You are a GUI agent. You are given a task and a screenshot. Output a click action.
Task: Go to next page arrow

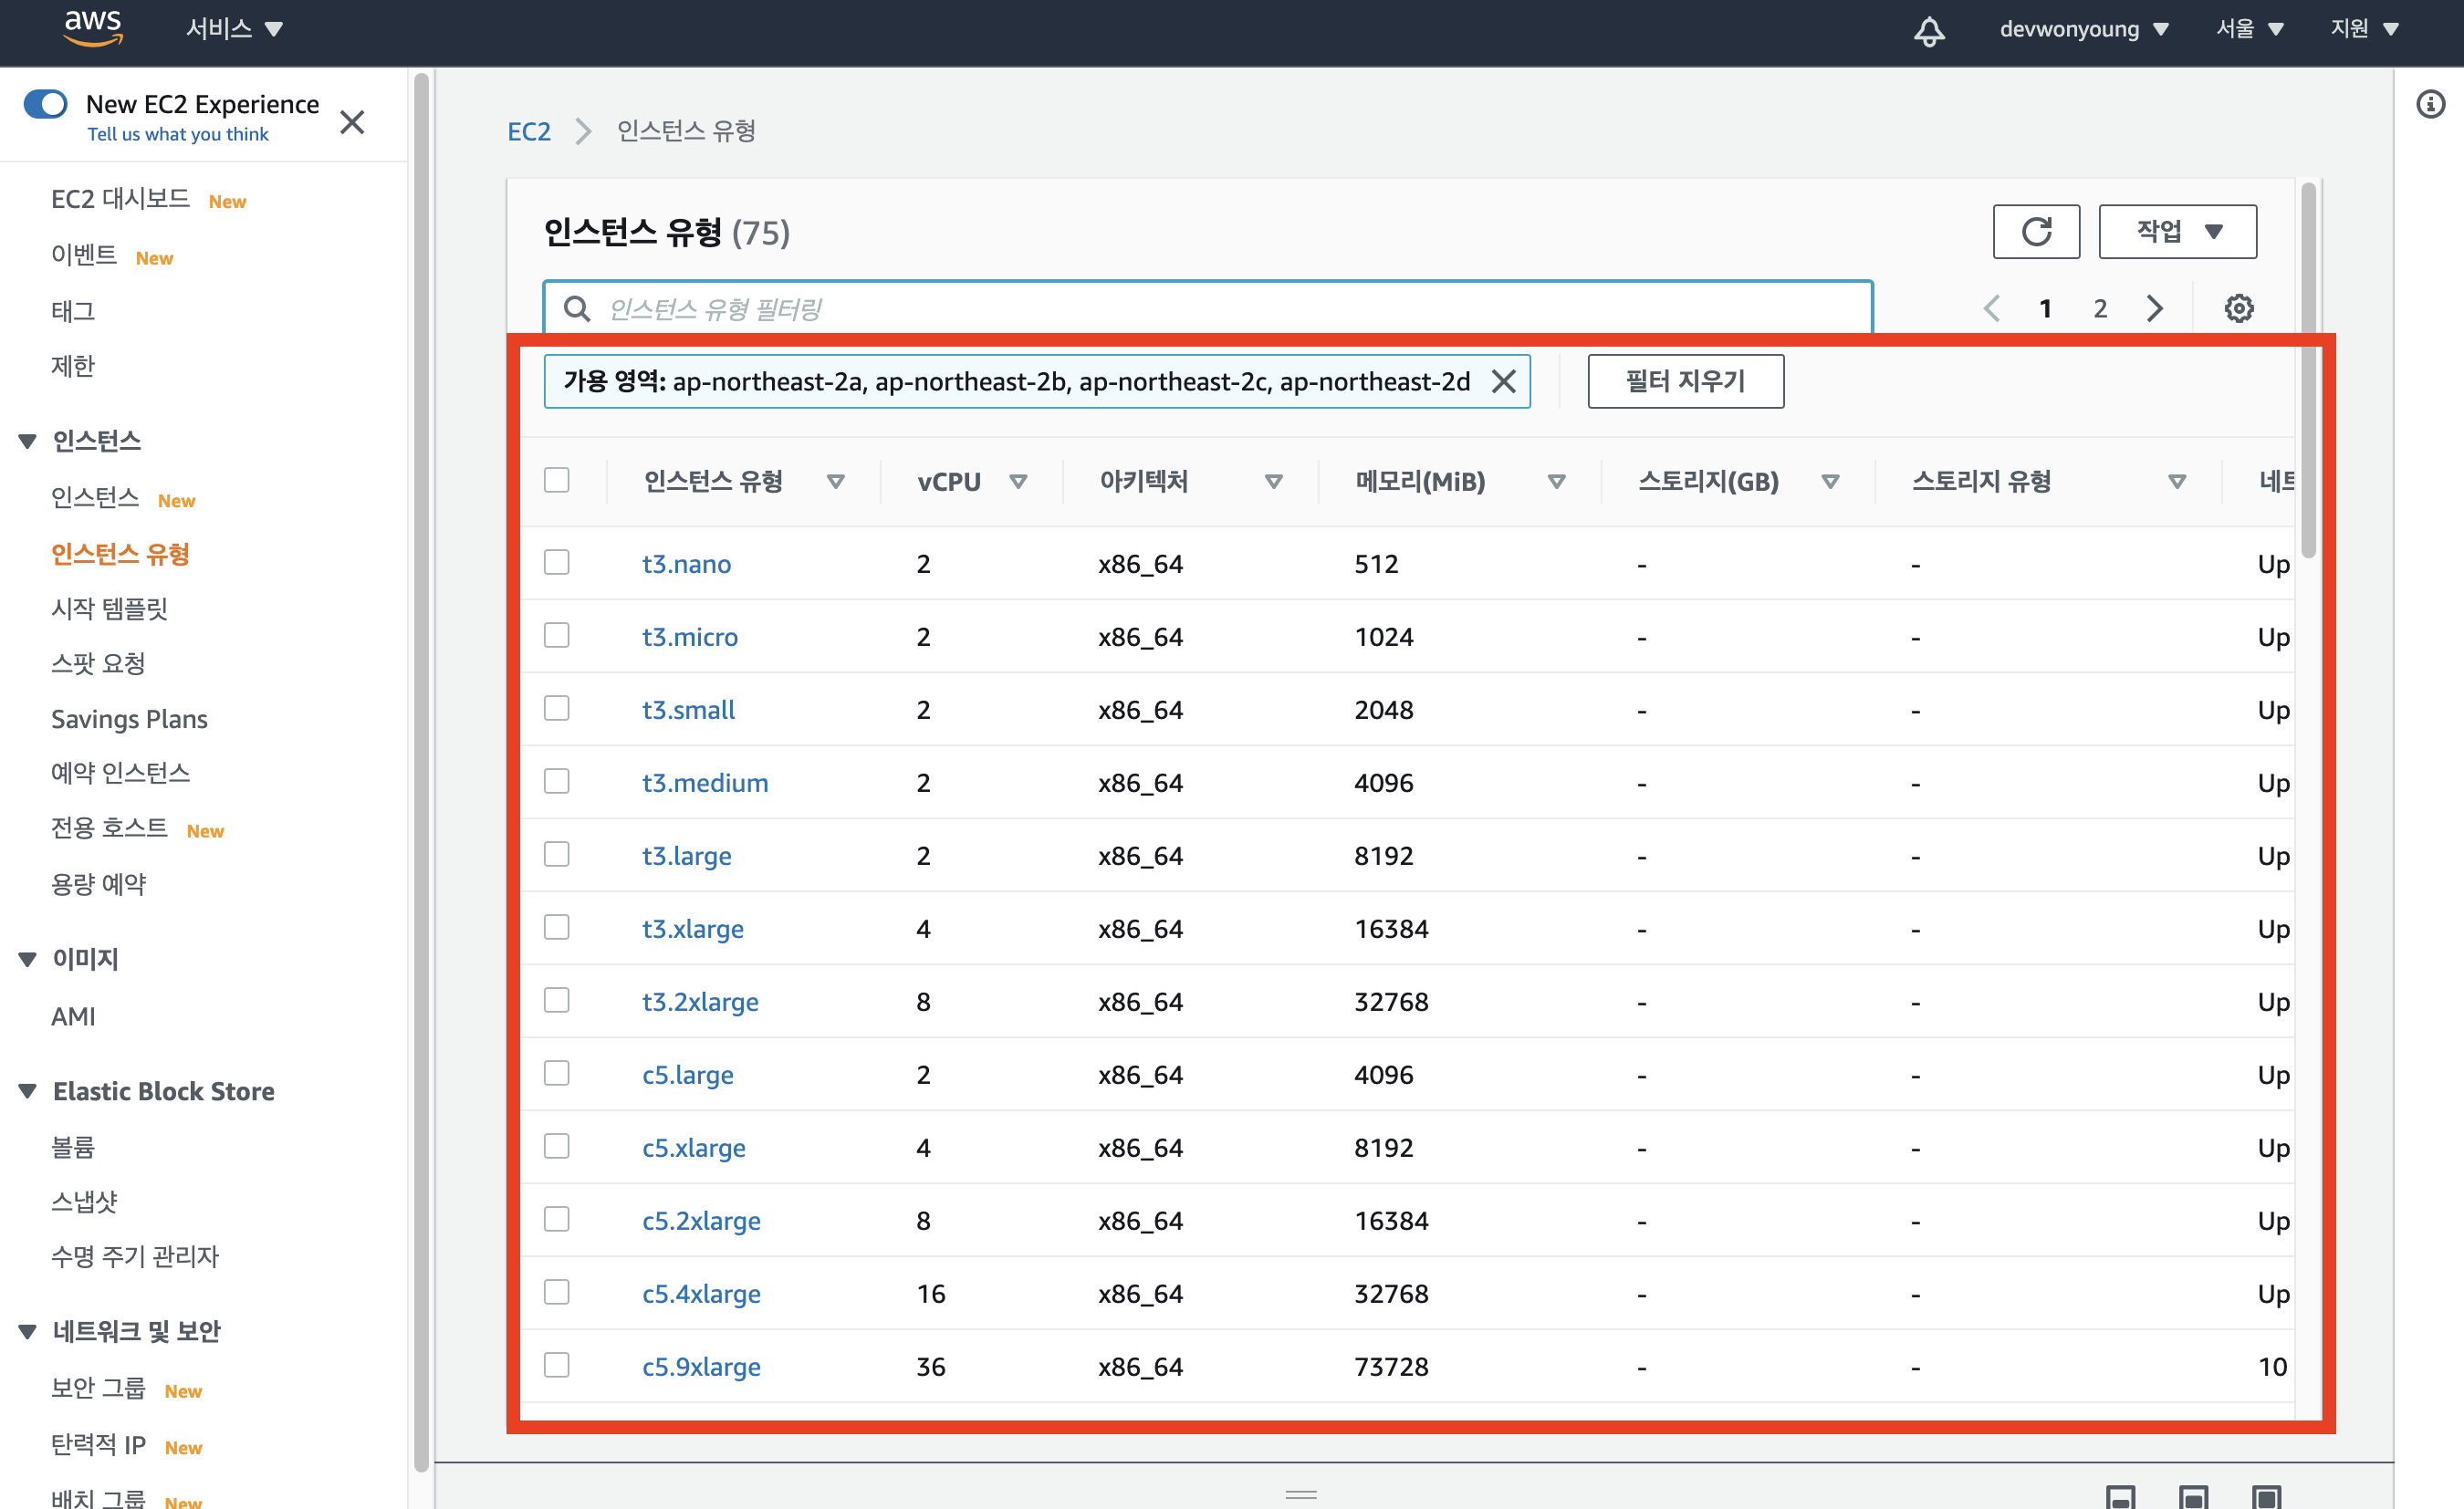tap(2154, 308)
